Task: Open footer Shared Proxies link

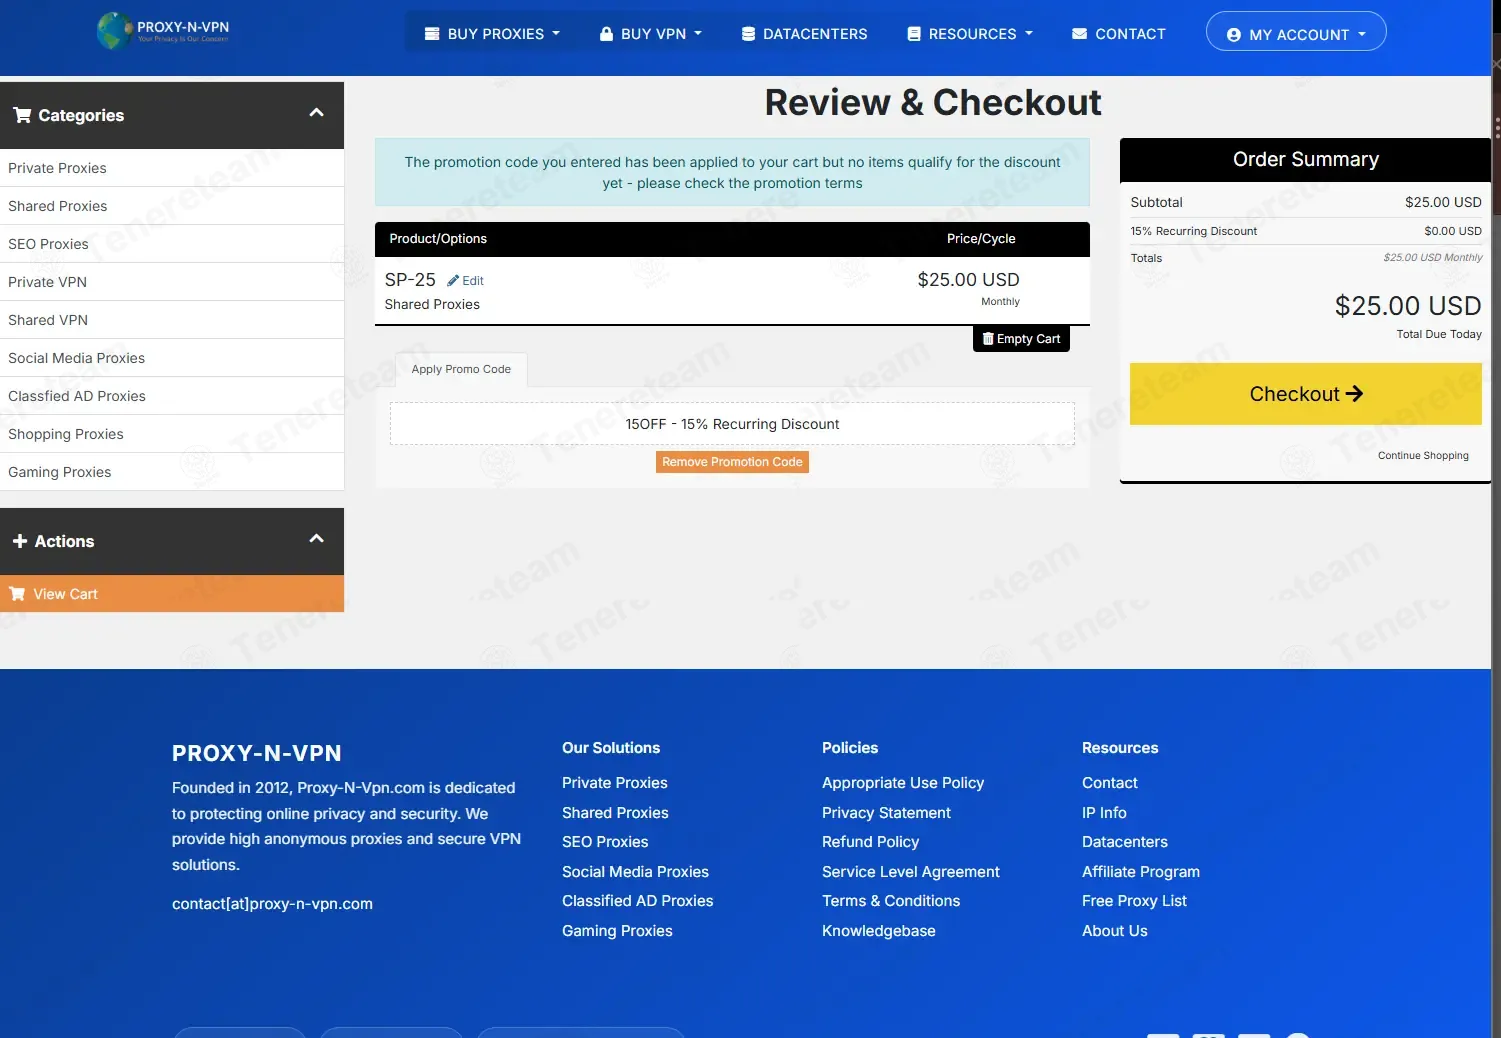Action: pos(615,813)
